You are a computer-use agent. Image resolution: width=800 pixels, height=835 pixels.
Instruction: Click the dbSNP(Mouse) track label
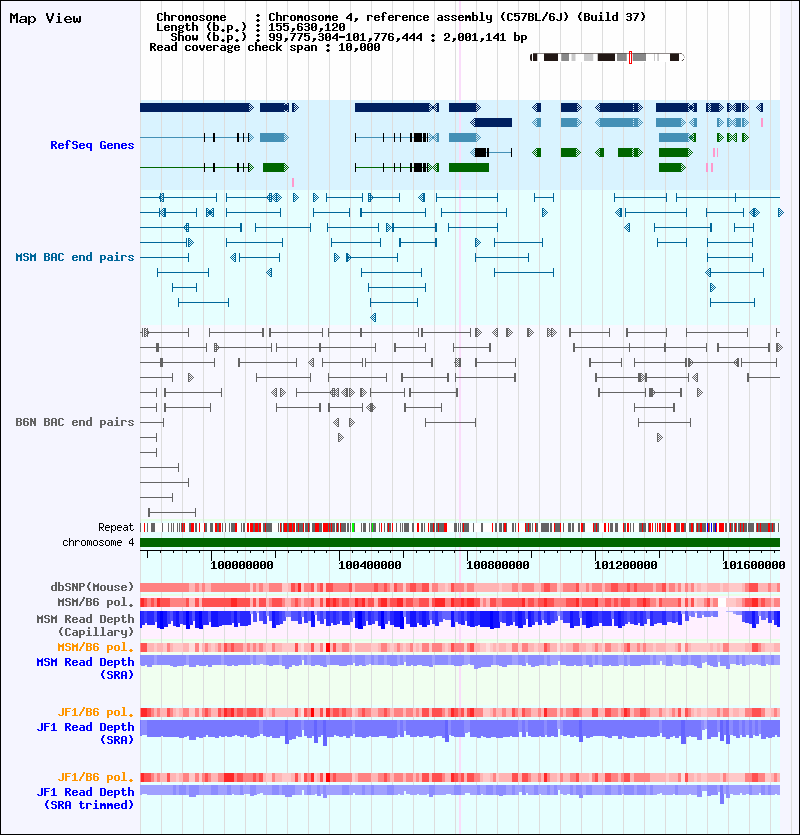[92, 587]
